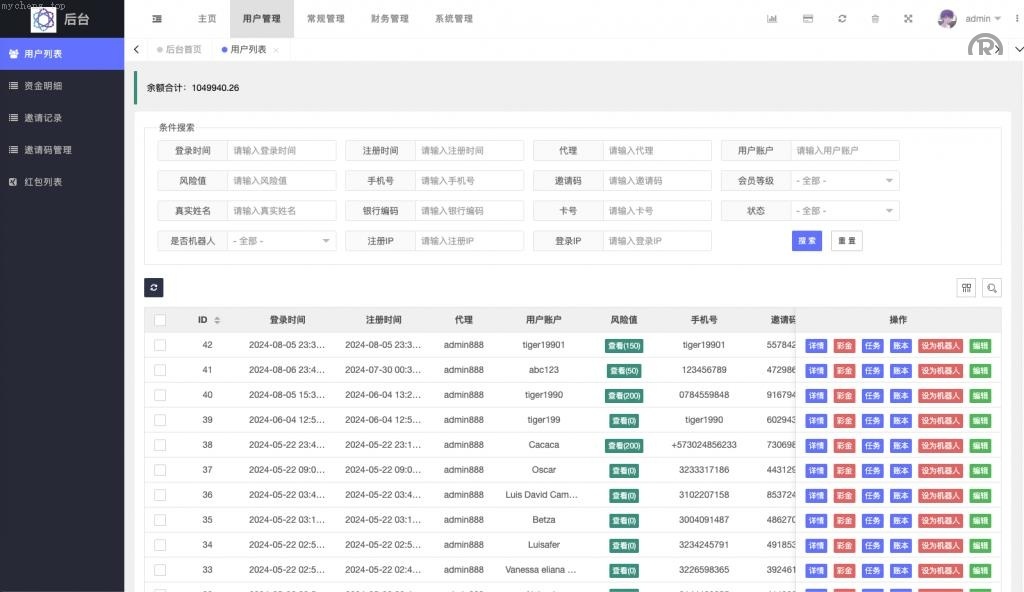Click the refresh icon in top header
Image resolution: width=1024 pixels, height=592 pixels.
842,19
